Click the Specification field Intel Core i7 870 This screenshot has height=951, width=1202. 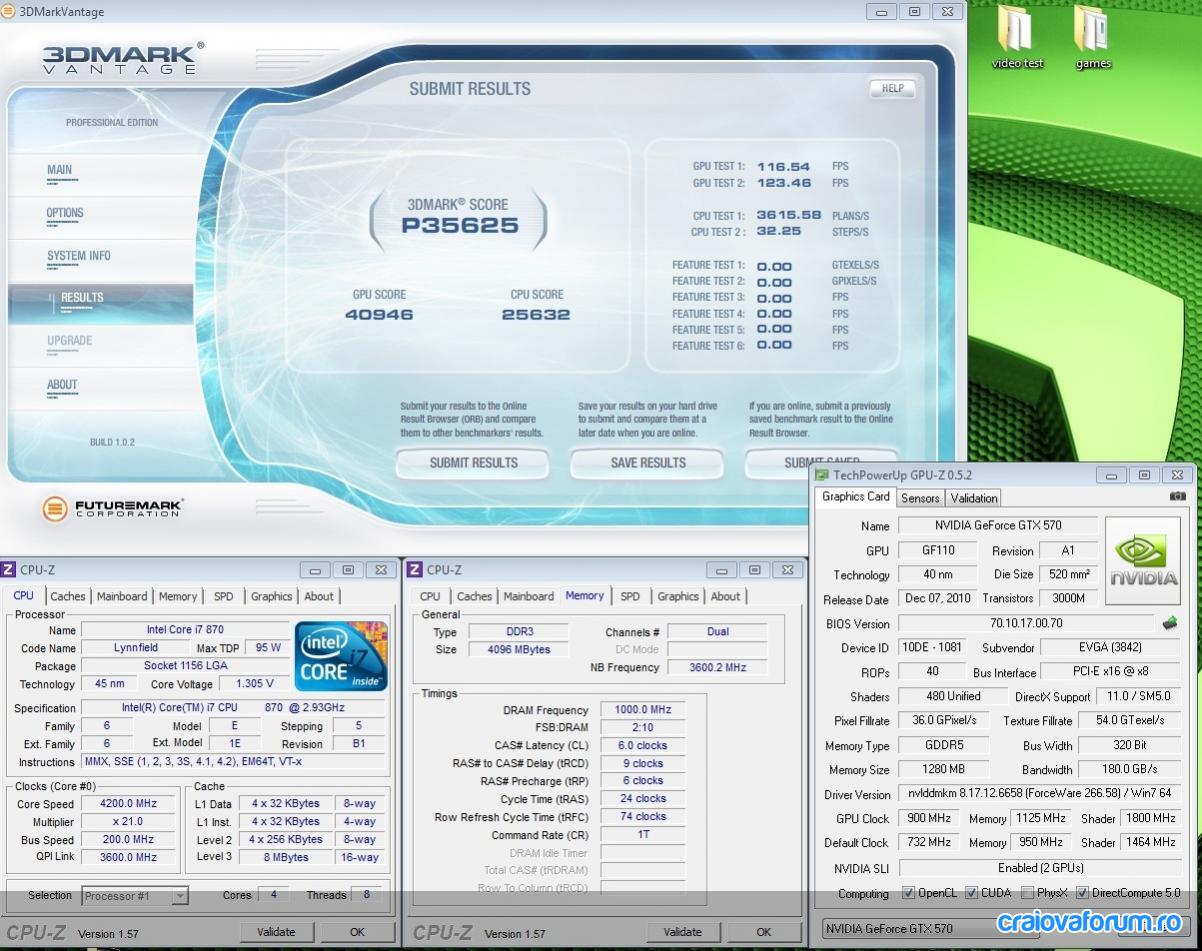[x=235, y=708]
